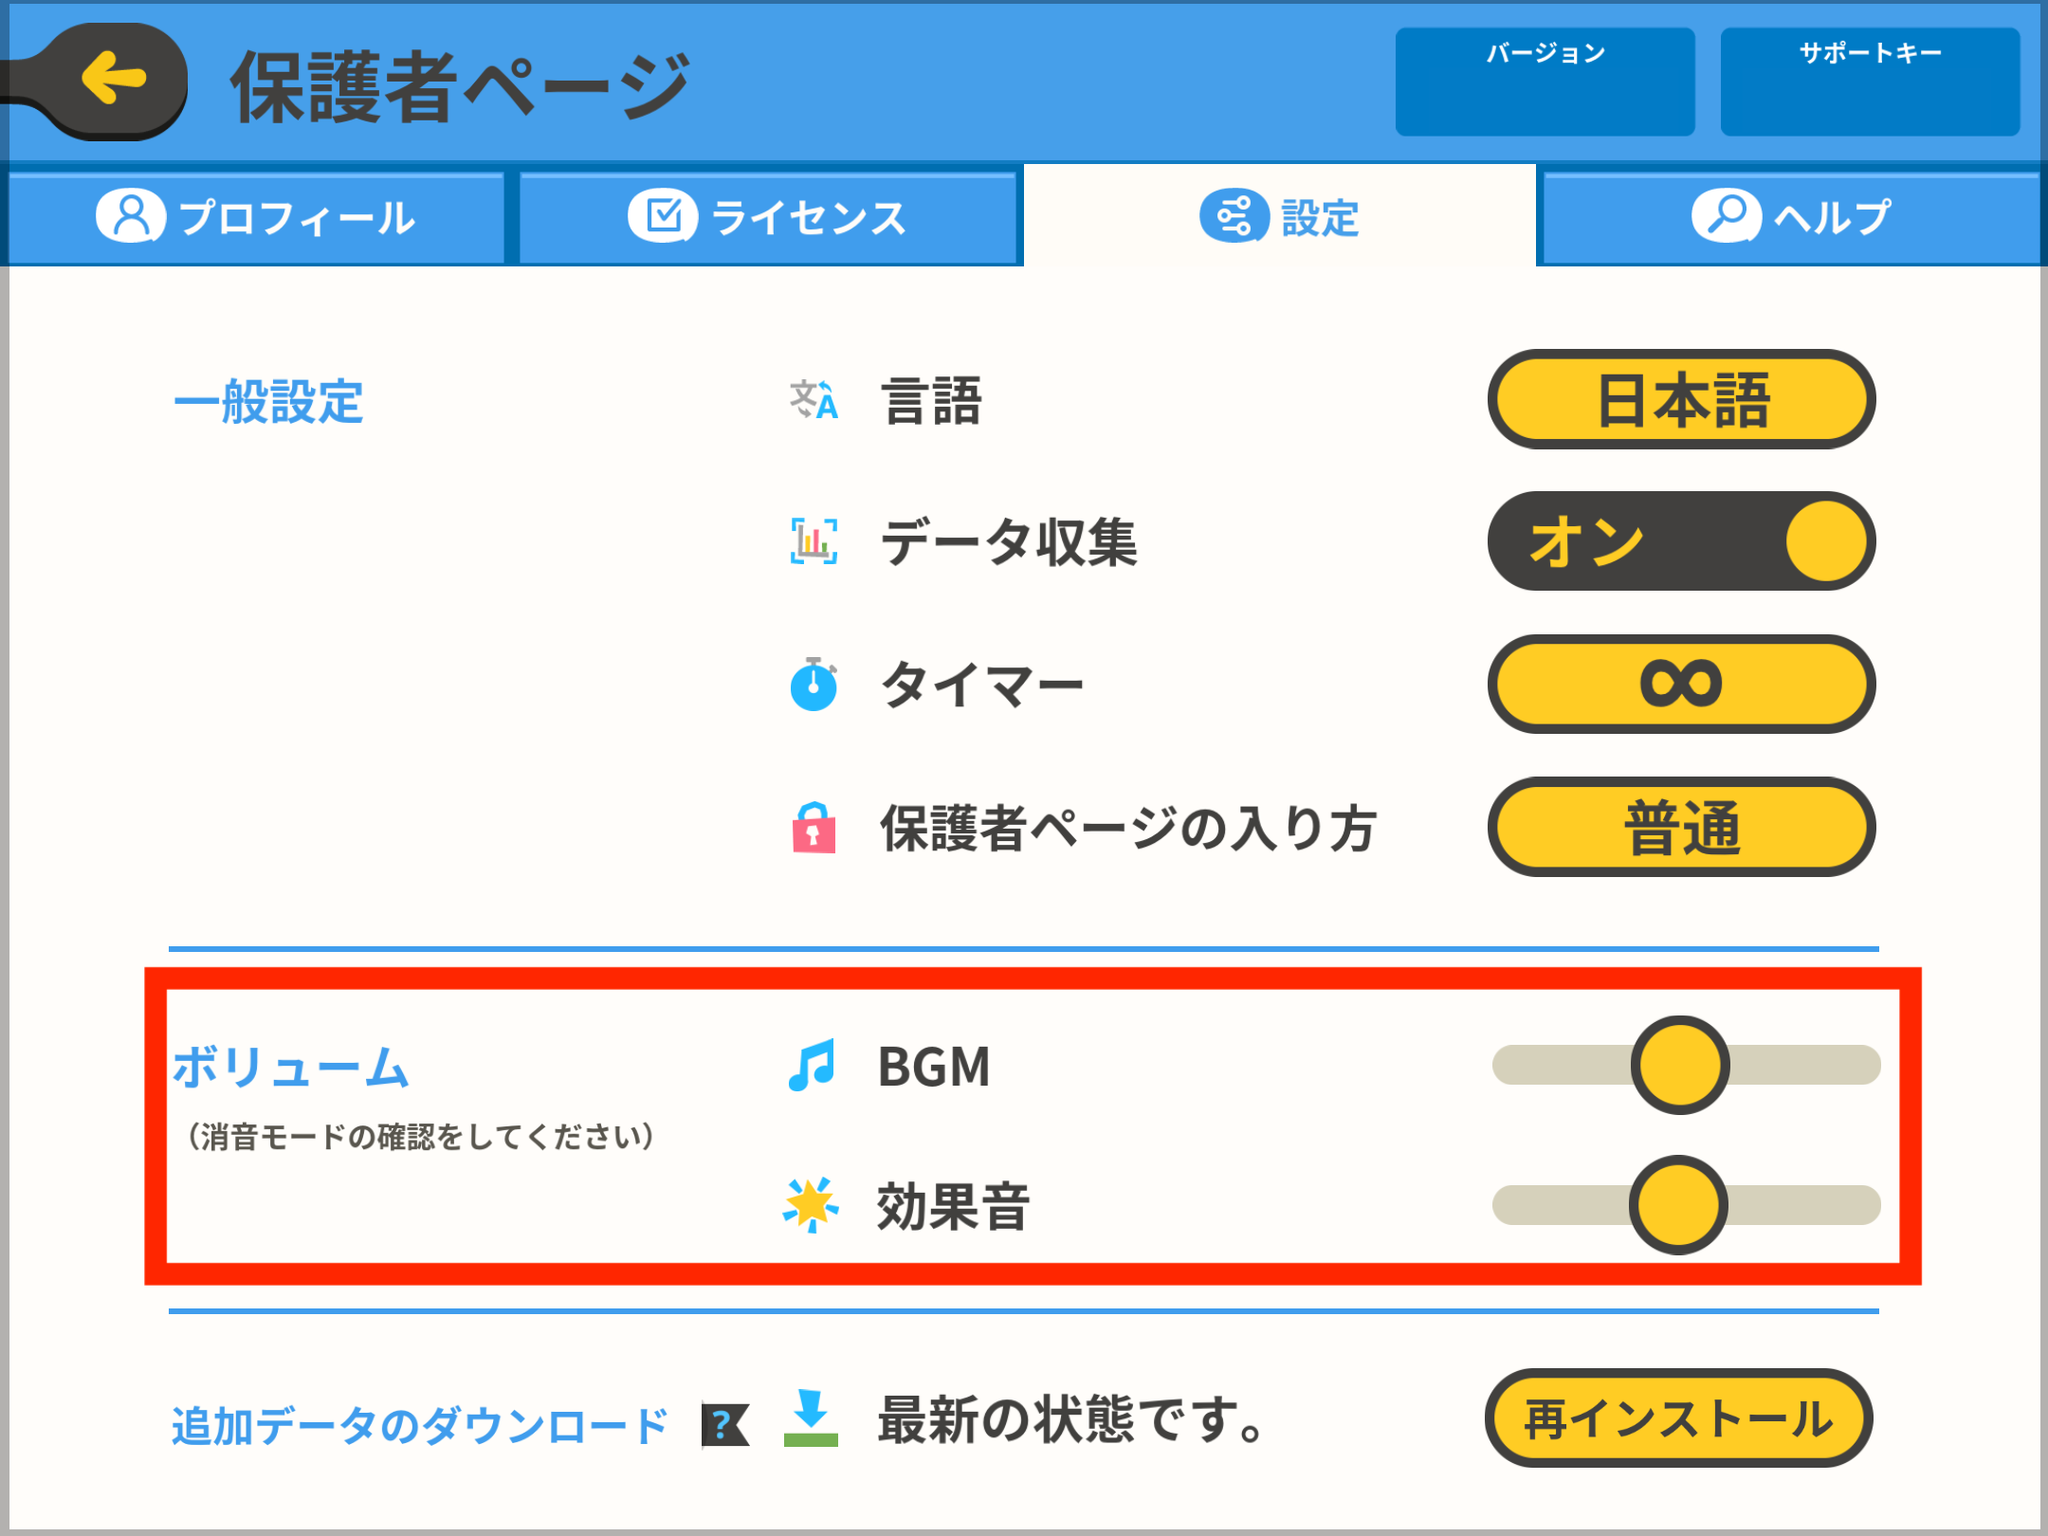Screen dimensions: 2048x1536
Task: Change the 普通 parent page entry mode
Action: pyautogui.click(x=1681, y=827)
